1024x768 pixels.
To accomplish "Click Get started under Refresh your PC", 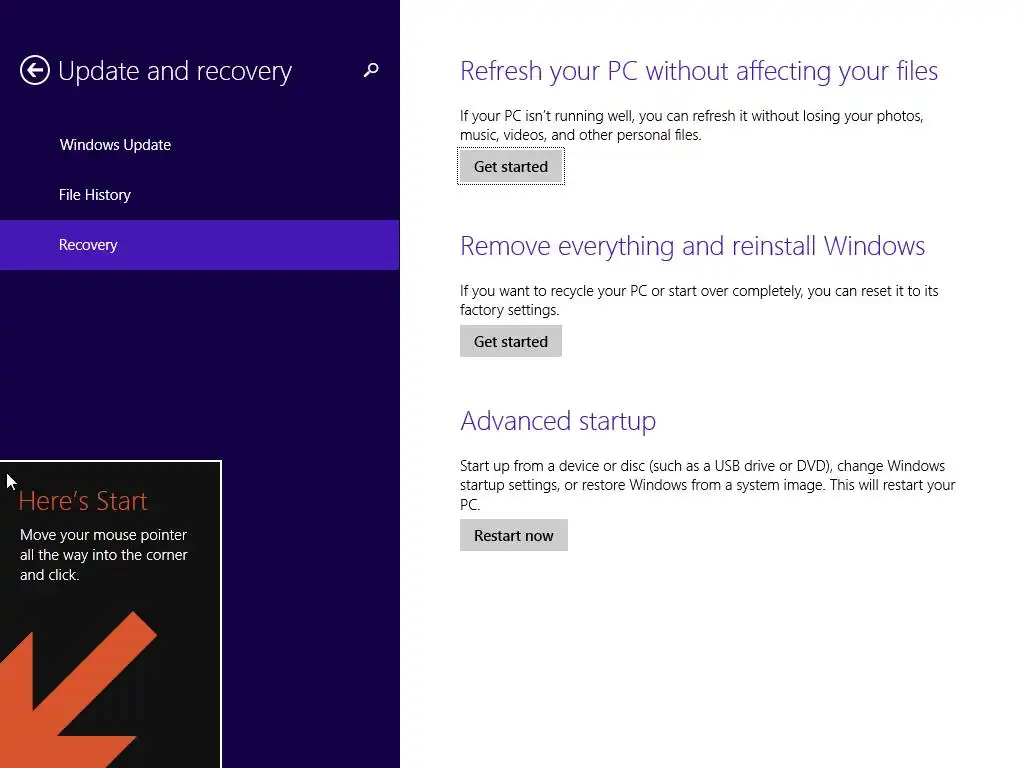I will coord(511,167).
